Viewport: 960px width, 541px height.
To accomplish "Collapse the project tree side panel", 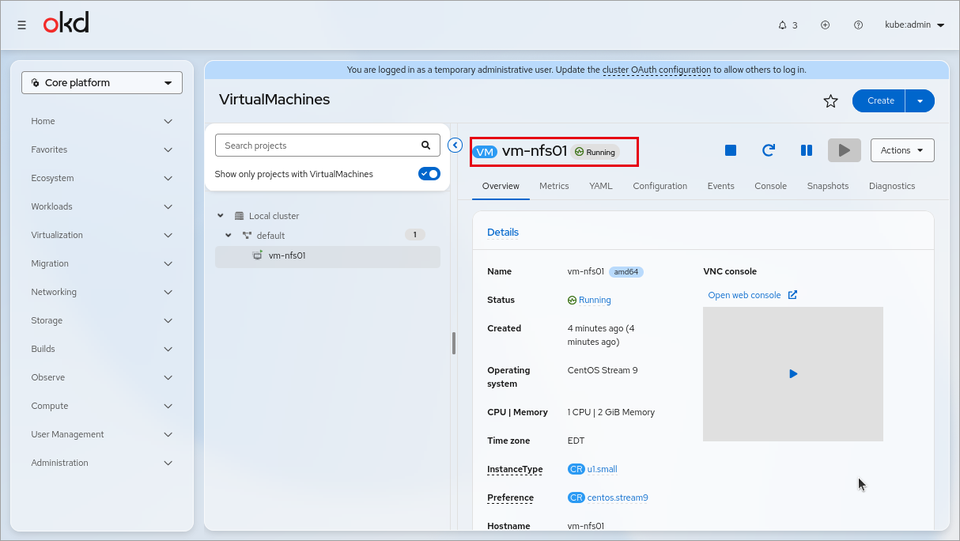I will coord(455,145).
